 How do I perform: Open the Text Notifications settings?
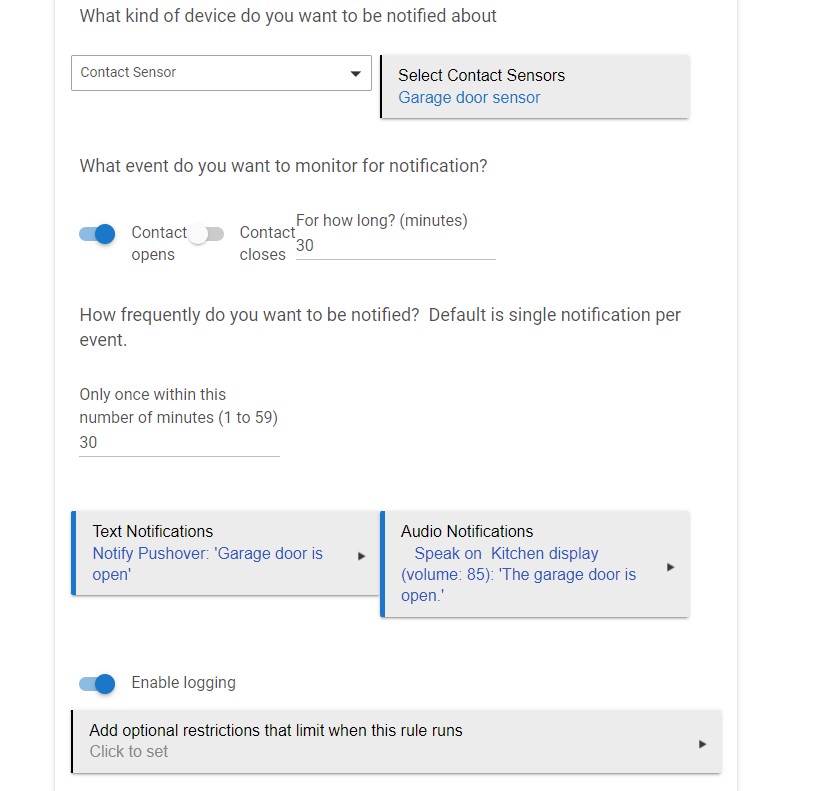(x=225, y=553)
